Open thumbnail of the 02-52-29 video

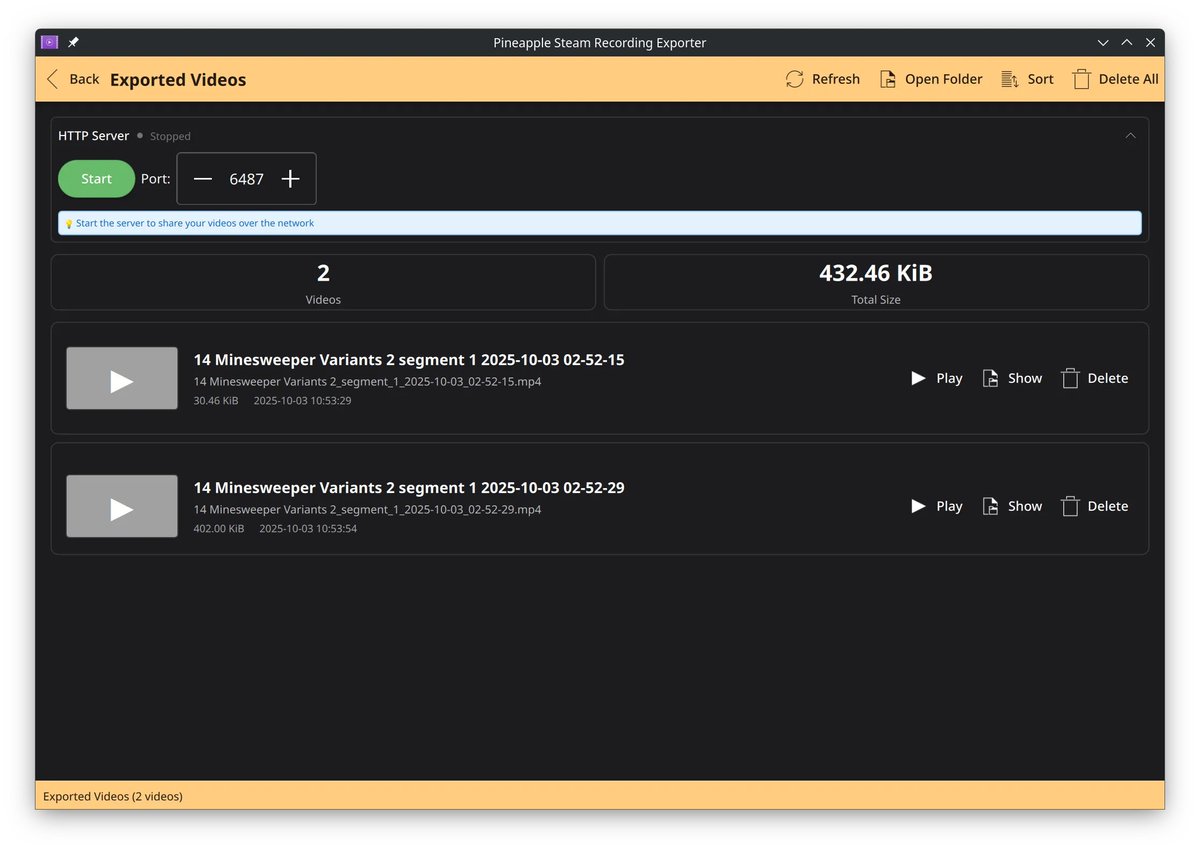tap(122, 506)
